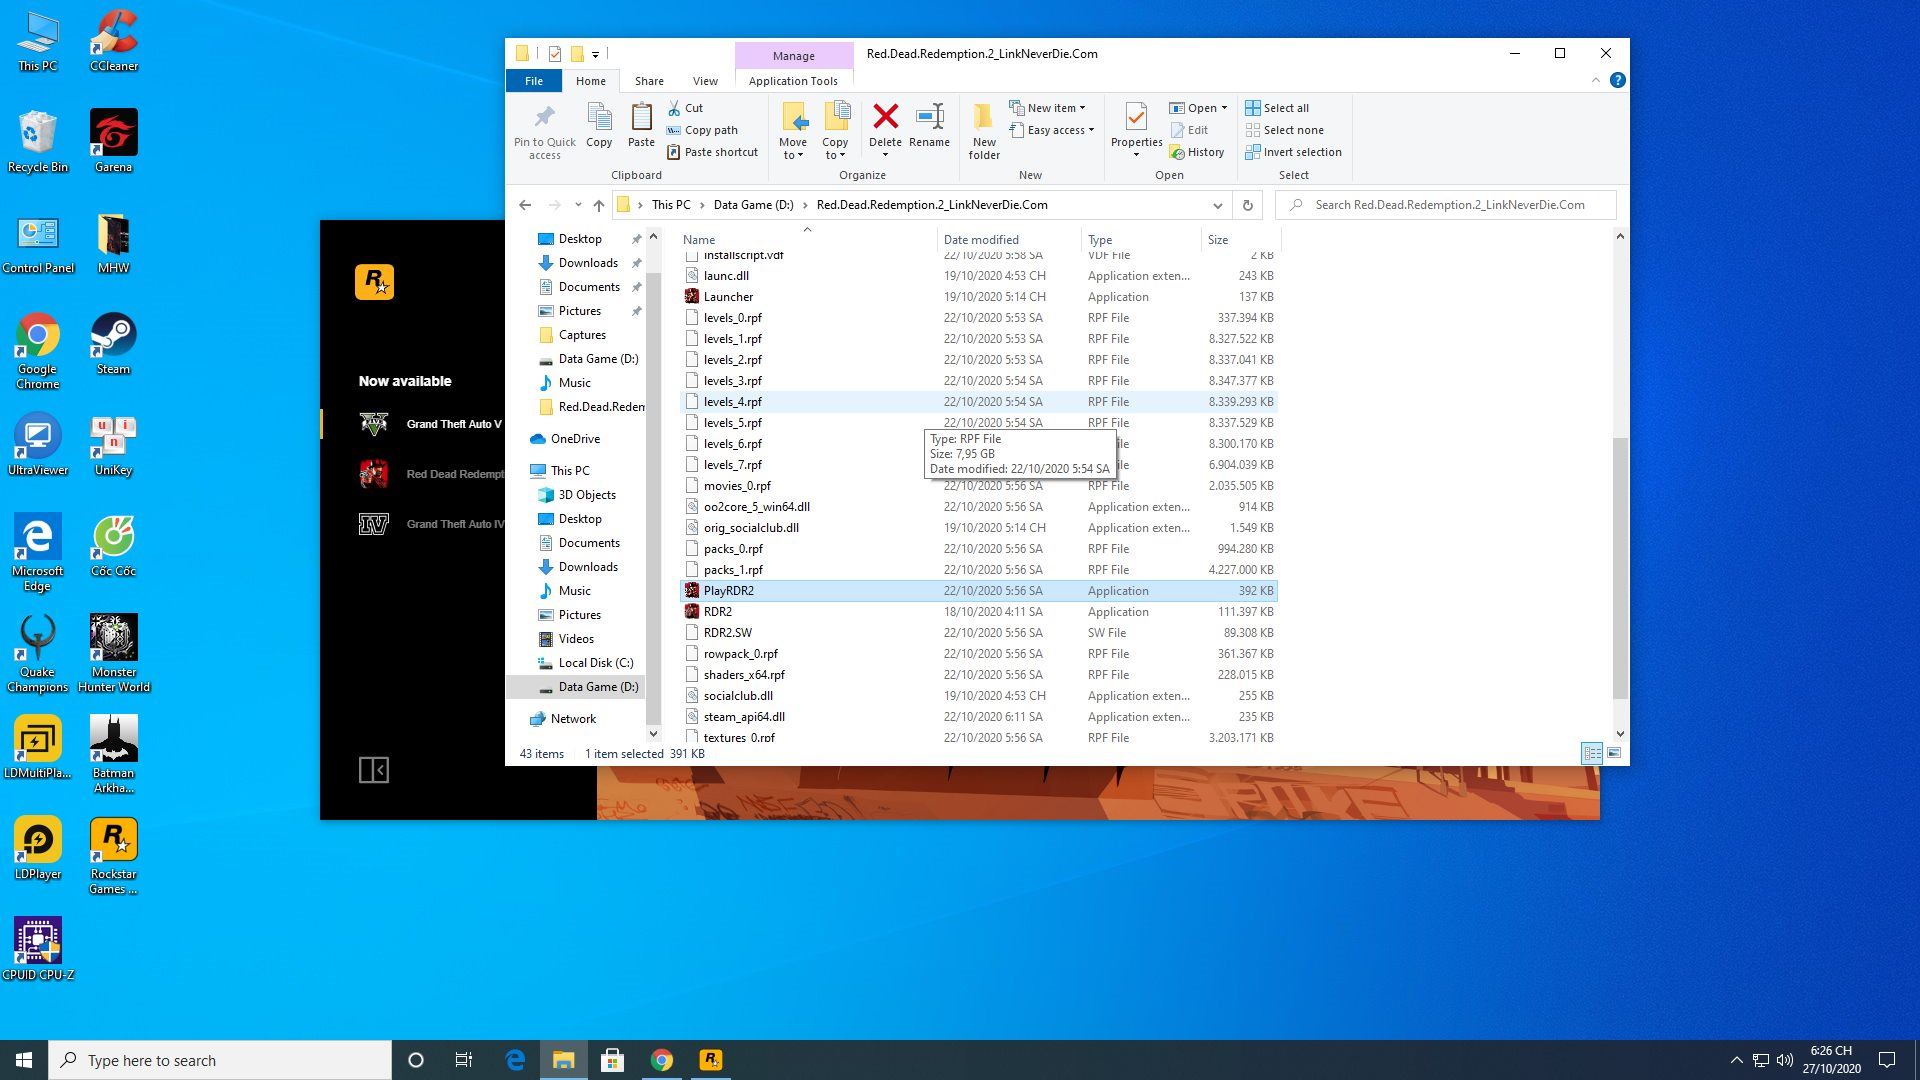Select Grand Theft Auto V in launcher
This screenshot has width=1920, height=1080.
click(x=432, y=424)
